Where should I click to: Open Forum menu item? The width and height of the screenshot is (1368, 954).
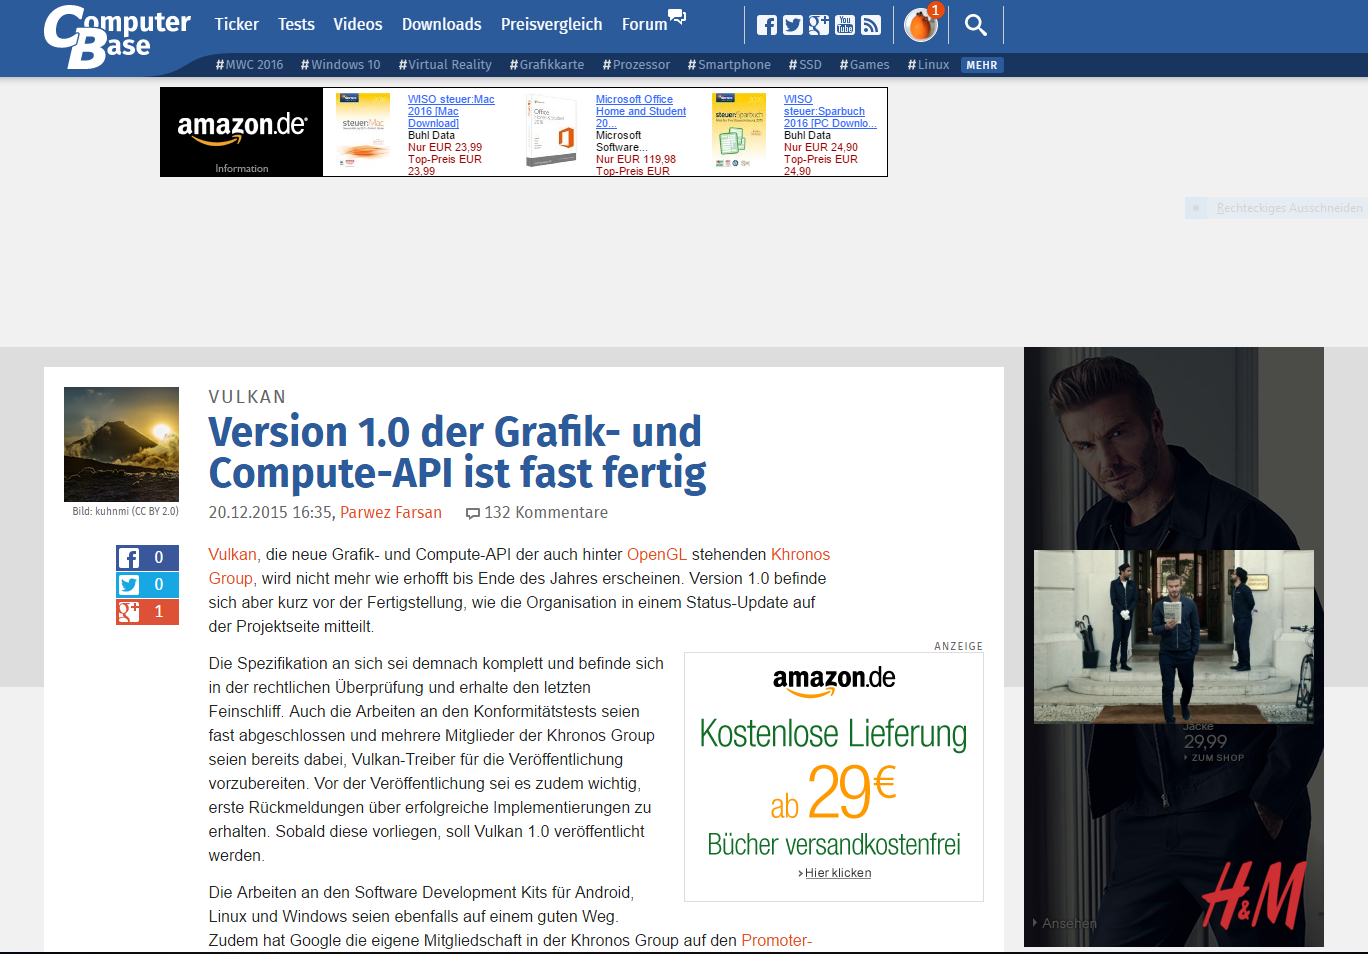[644, 24]
